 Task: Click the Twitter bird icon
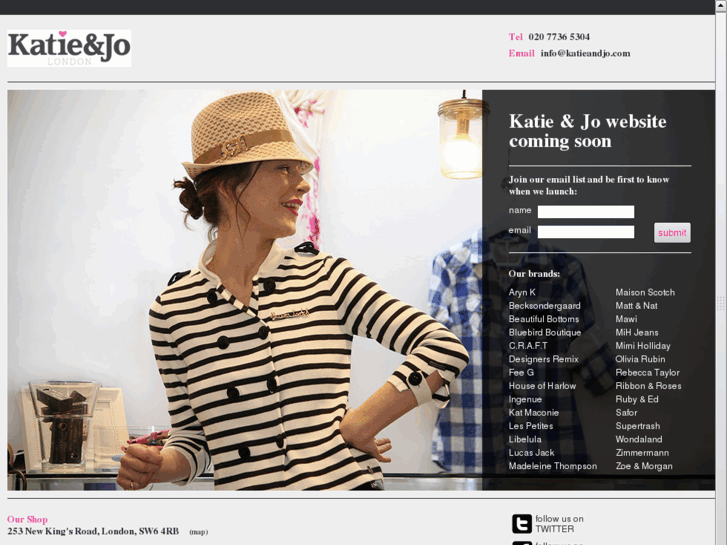pyautogui.click(x=522, y=524)
